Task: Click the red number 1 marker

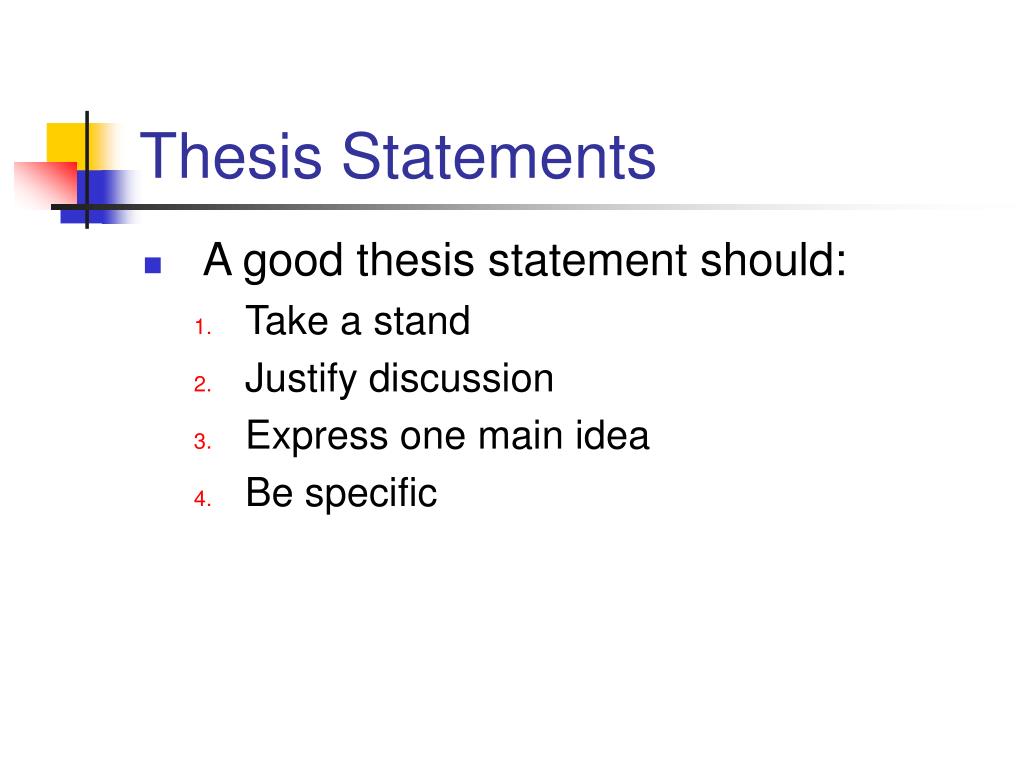Action: (x=202, y=327)
